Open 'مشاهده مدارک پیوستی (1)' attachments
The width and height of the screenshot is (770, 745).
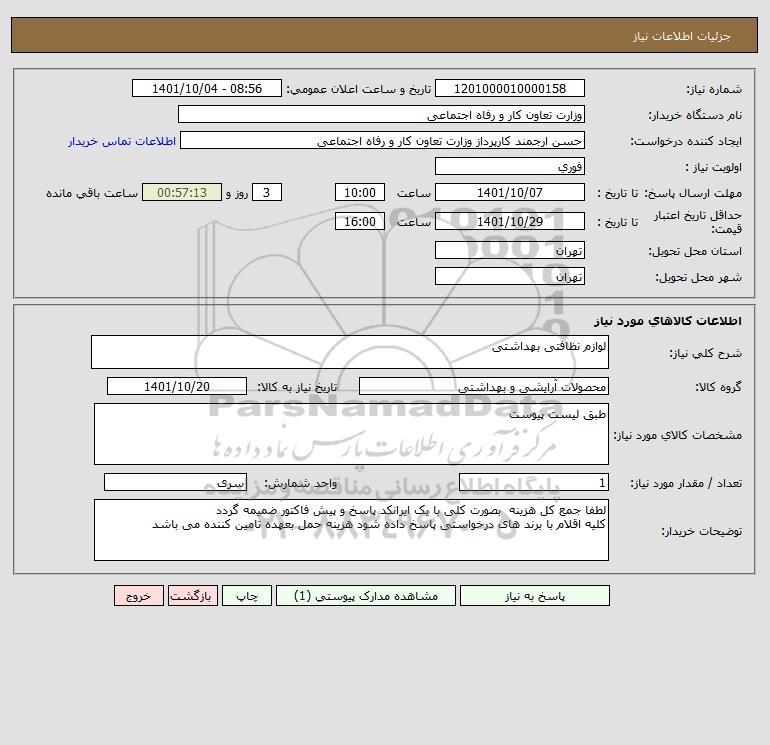coord(366,596)
